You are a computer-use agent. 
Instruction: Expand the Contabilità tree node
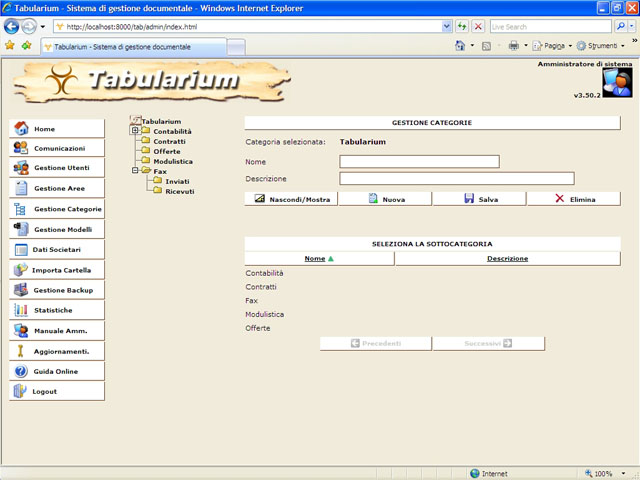[135, 130]
